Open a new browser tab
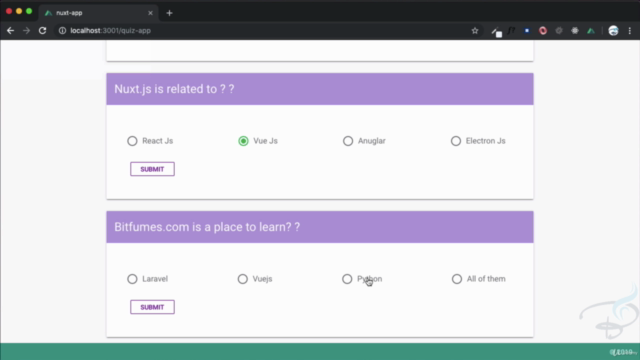 coord(169,13)
